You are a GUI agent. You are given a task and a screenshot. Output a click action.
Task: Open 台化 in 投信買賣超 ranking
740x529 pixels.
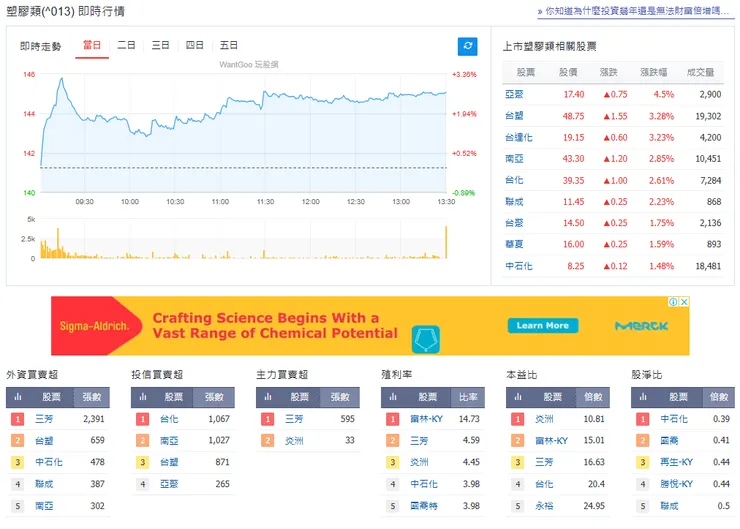(169, 419)
